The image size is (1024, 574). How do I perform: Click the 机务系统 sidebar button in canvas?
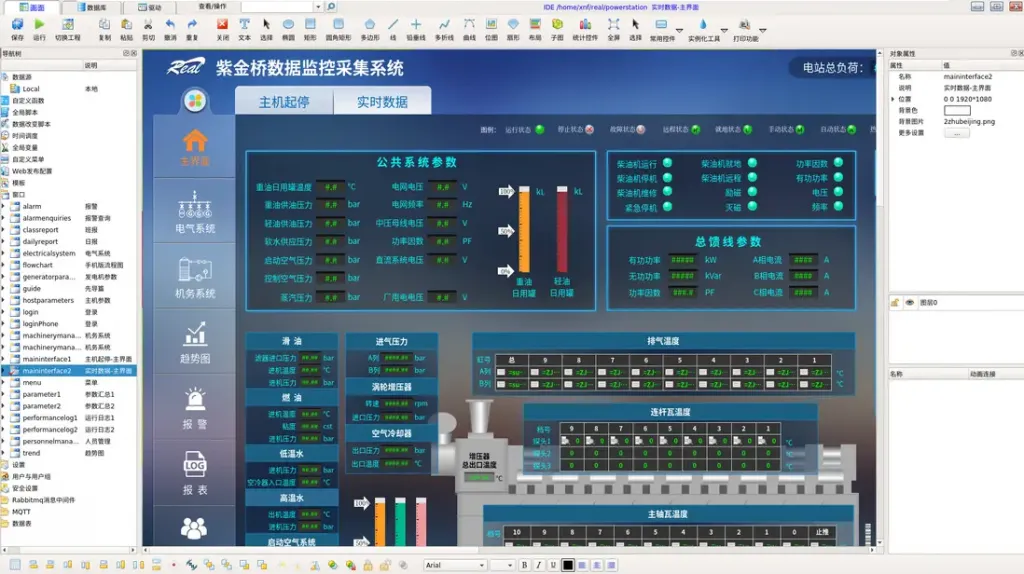click(x=195, y=278)
